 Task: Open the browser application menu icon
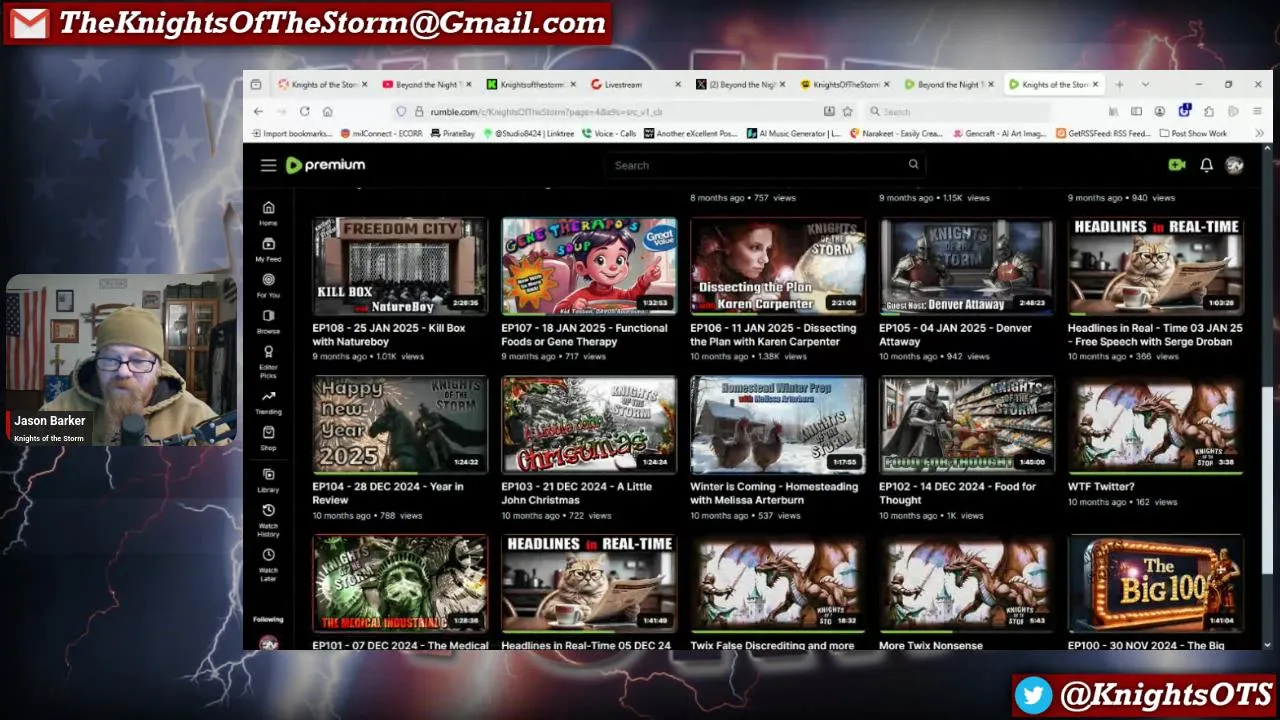[1257, 111]
